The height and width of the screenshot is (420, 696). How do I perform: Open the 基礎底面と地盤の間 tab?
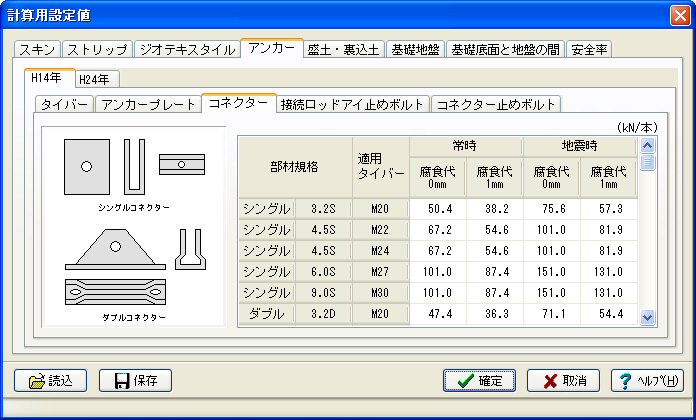pyautogui.click(x=505, y=49)
